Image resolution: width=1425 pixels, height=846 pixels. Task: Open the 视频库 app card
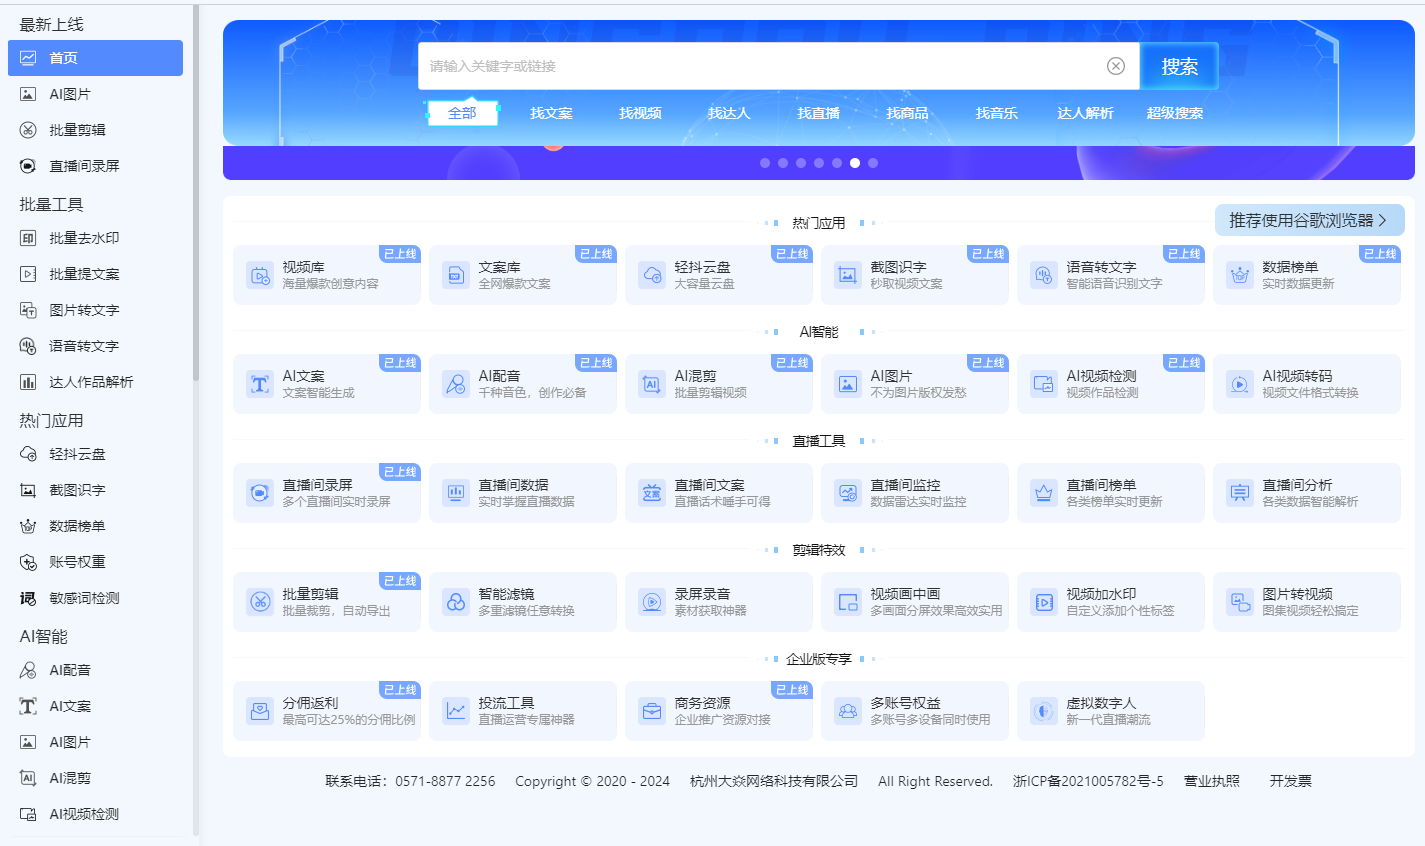pos(327,274)
